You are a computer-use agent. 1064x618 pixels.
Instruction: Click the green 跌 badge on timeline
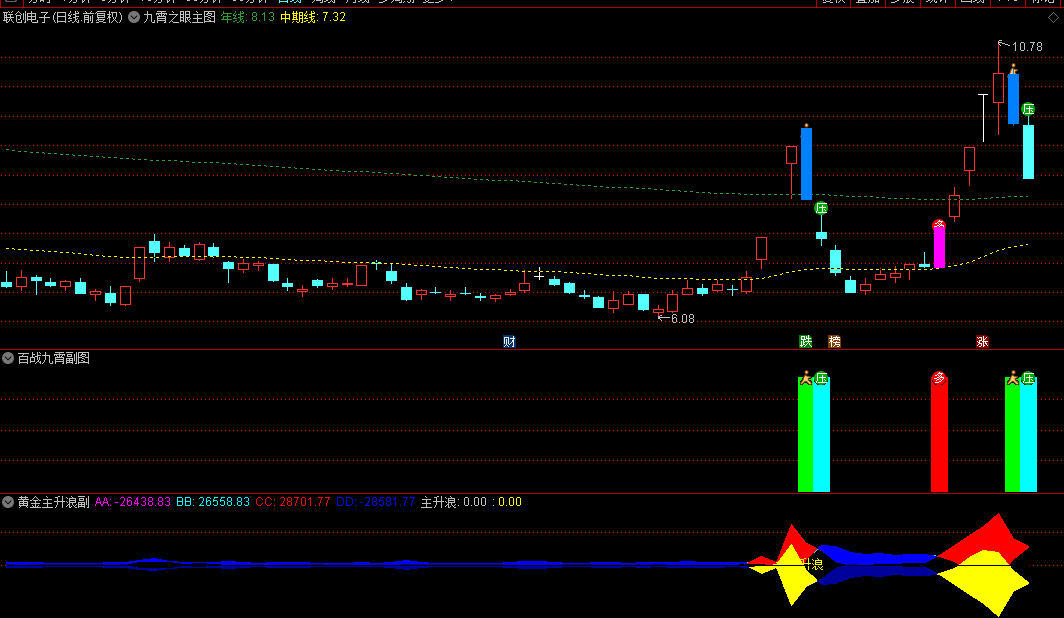tap(805, 342)
